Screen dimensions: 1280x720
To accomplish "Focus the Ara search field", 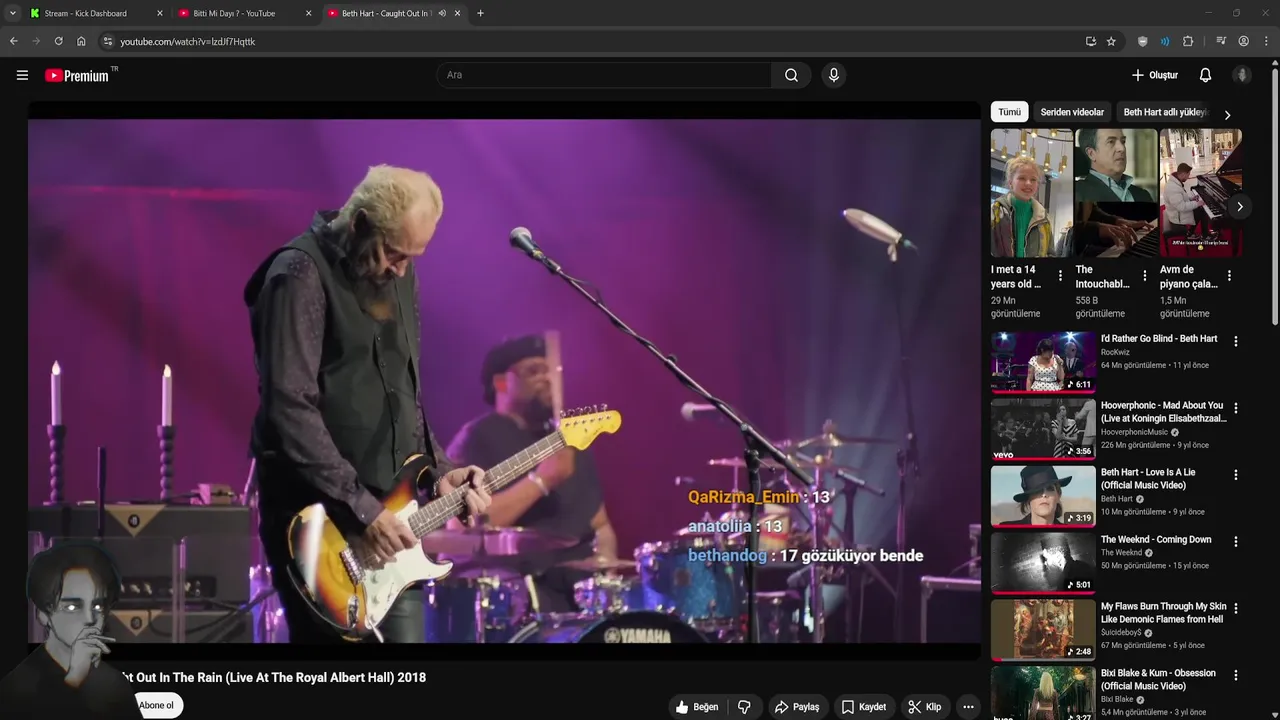I will tap(604, 75).
